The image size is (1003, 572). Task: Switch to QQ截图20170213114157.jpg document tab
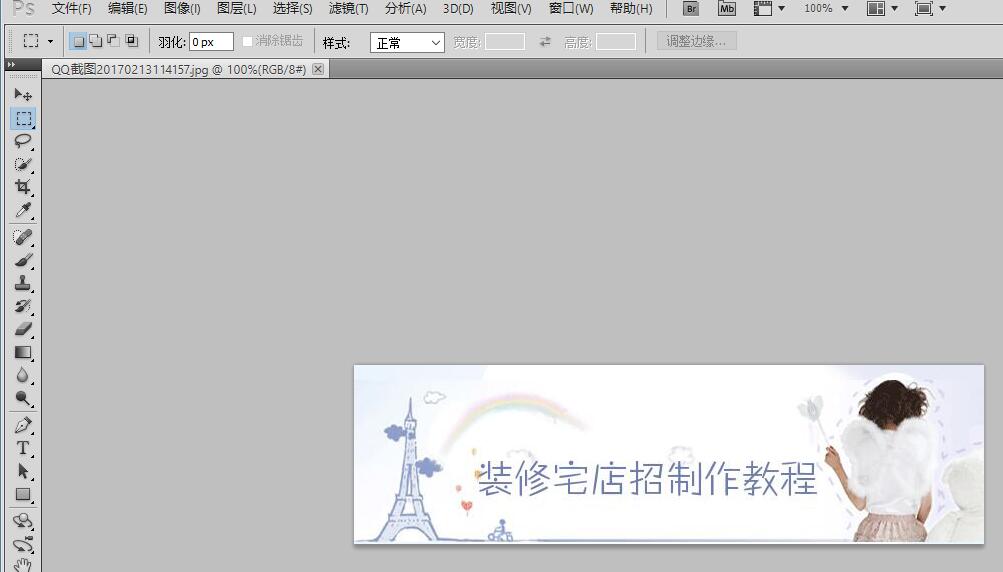pos(178,69)
